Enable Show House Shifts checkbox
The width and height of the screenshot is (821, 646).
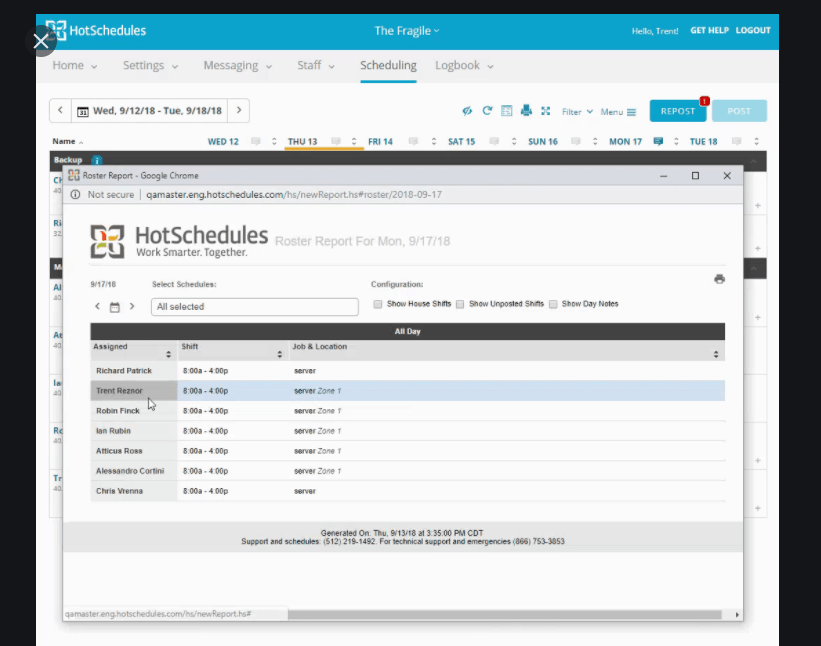(x=378, y=304)
